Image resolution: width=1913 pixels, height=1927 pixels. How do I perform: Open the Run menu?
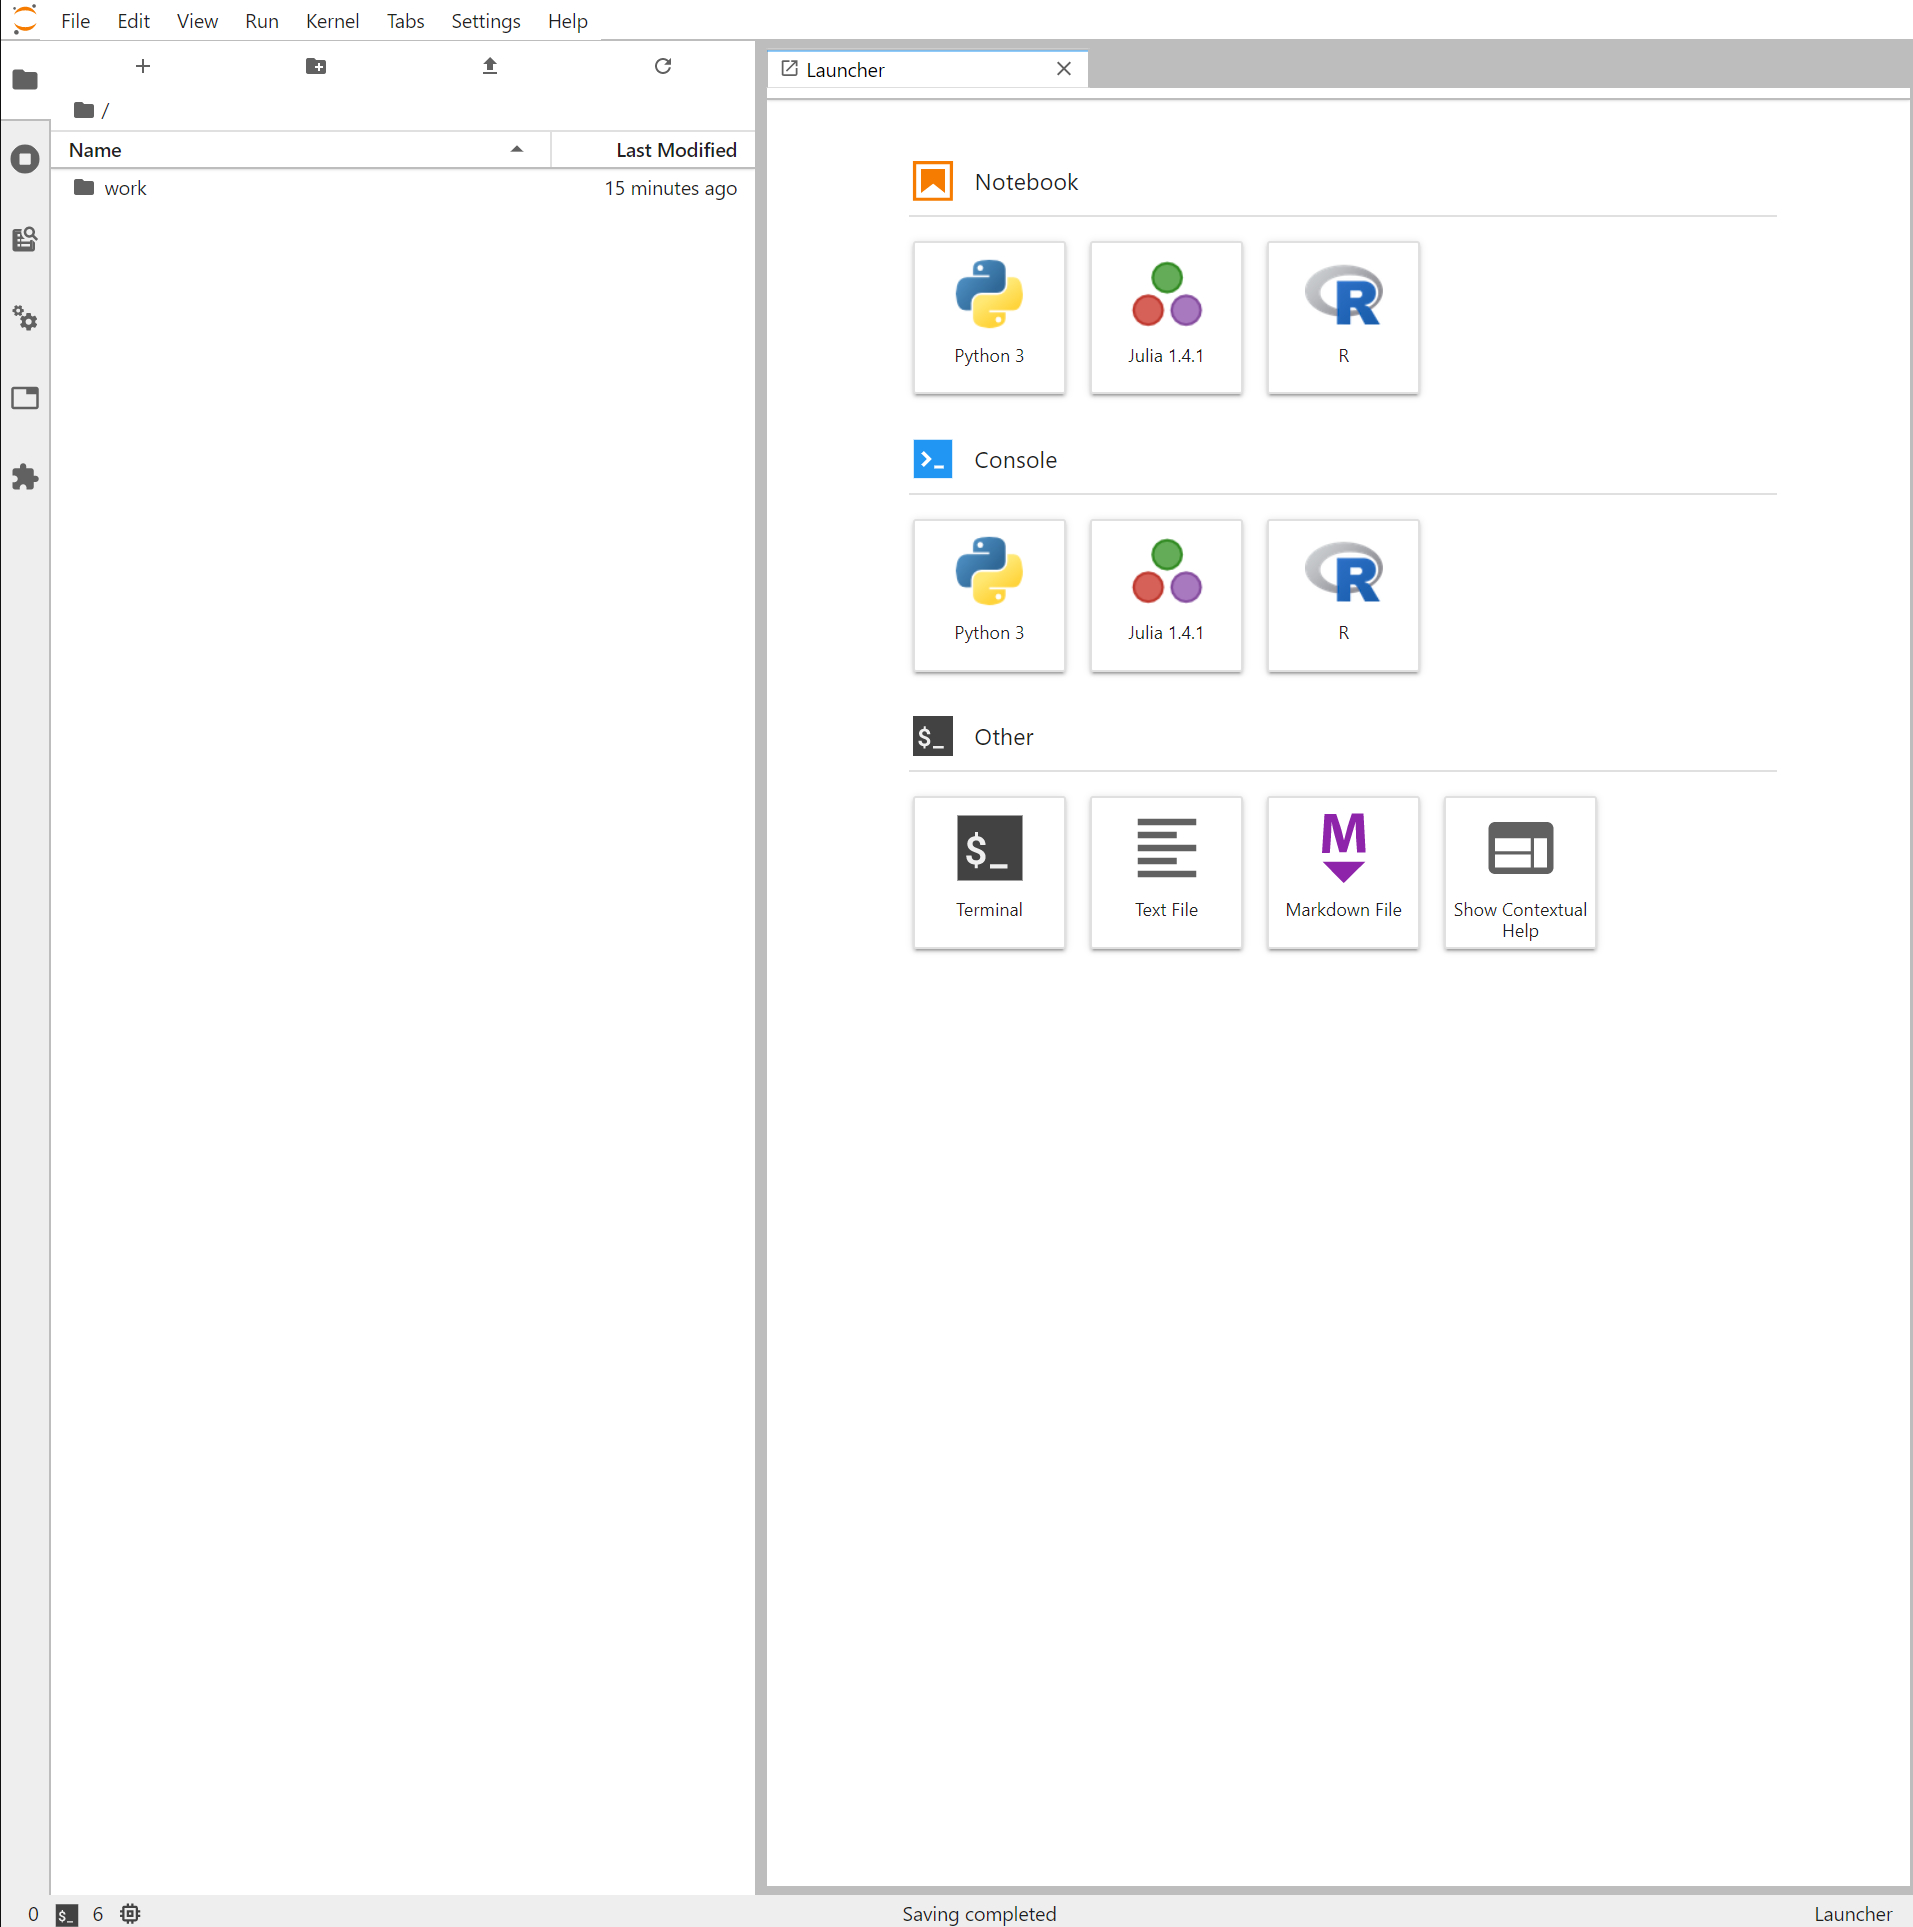coord(261,21)
